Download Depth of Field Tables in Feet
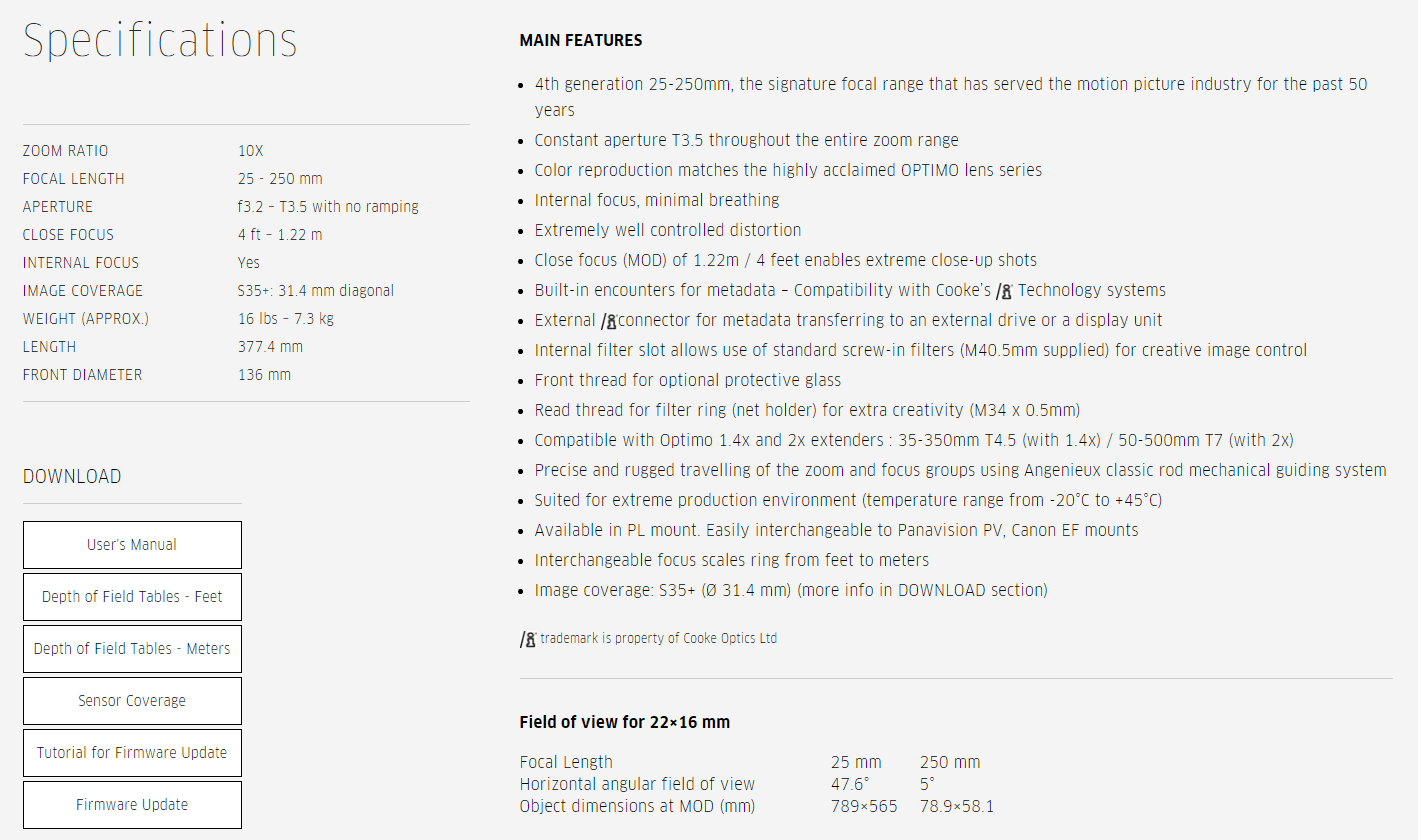 click(132, 597)
